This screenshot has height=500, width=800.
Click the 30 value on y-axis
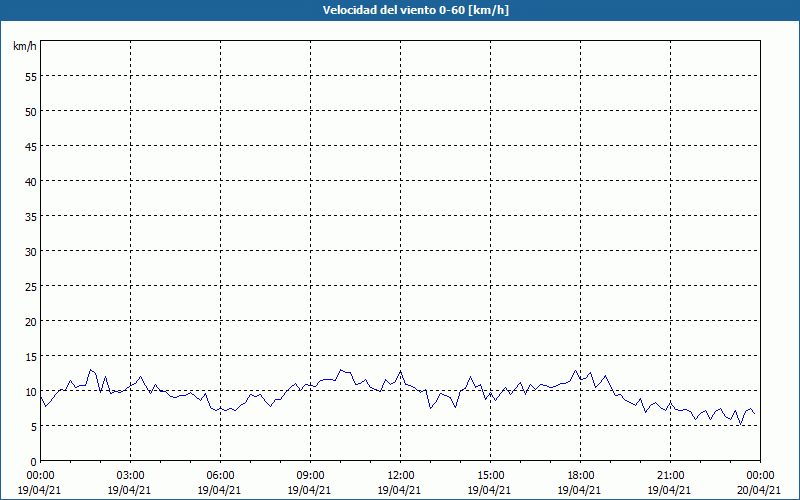click(31, 252)
